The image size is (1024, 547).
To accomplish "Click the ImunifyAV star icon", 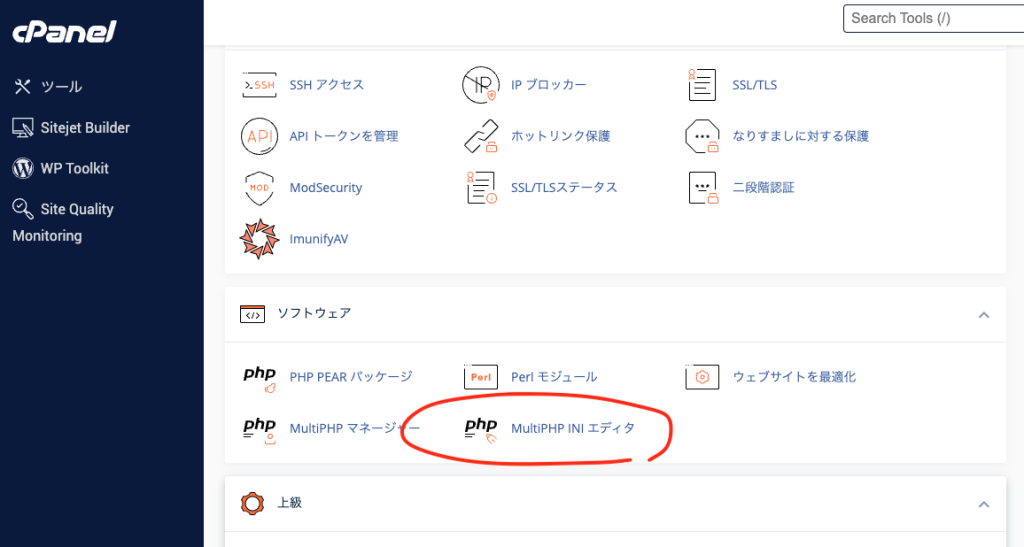I will coord(259,239).
